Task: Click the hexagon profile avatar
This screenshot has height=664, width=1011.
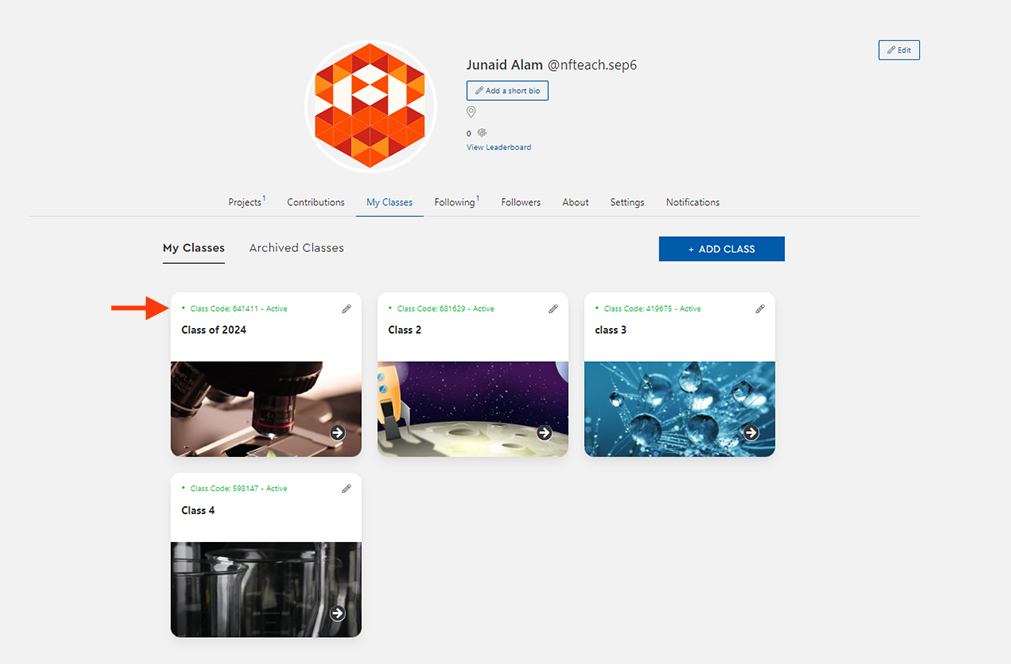Action: (x=370, y=106)
